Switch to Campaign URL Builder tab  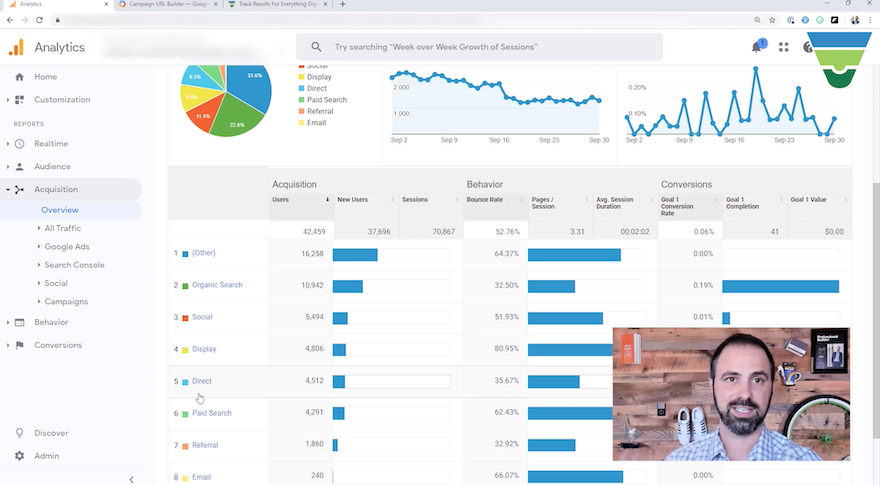tap(168, 4)
